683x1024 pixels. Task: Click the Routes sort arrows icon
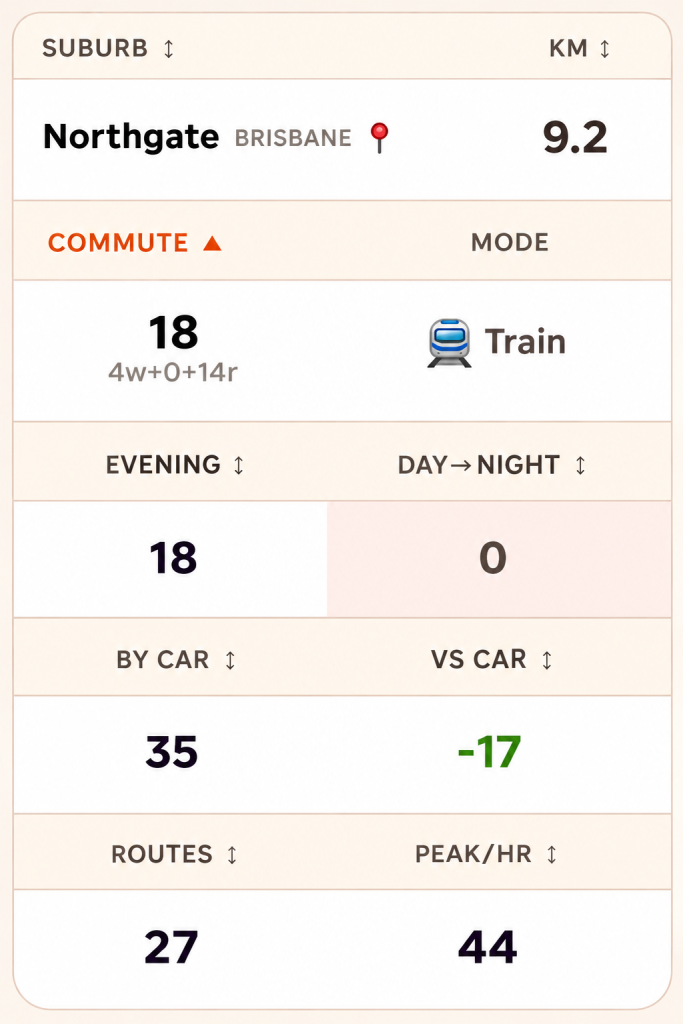[232, 854]
